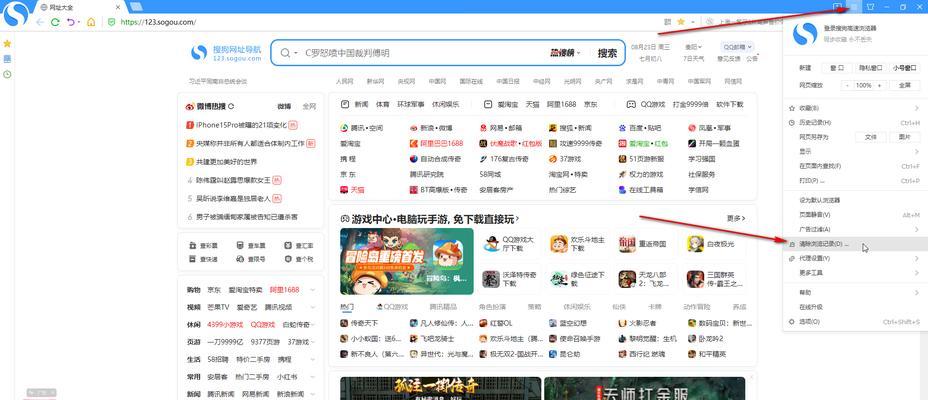Expand the 代理设置 submenu
Image resolution: width=928 pixels, height=400 pixels.
[x=917, y=259]
